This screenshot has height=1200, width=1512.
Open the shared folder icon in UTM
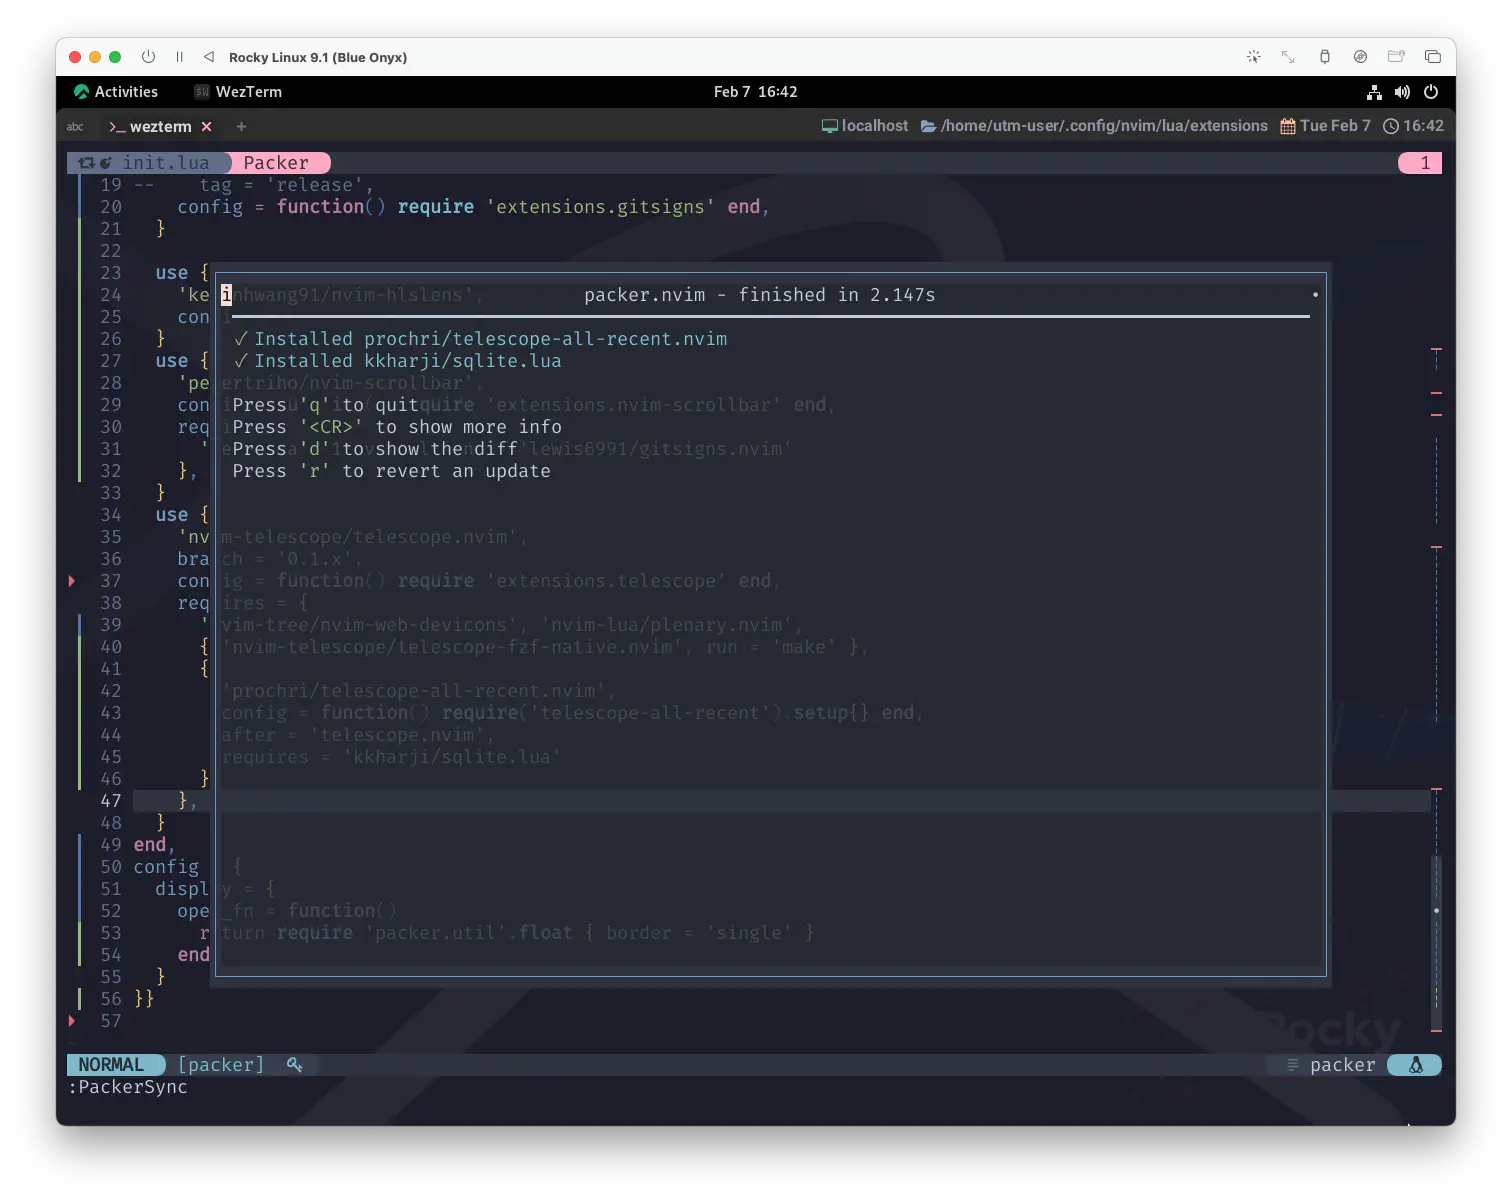coord(1397,57)
